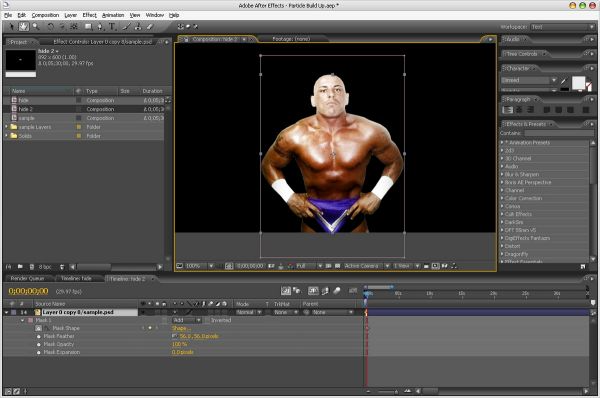600x398 pixels.
Task: Select the Type tool
Action: (x=112, y=26)
